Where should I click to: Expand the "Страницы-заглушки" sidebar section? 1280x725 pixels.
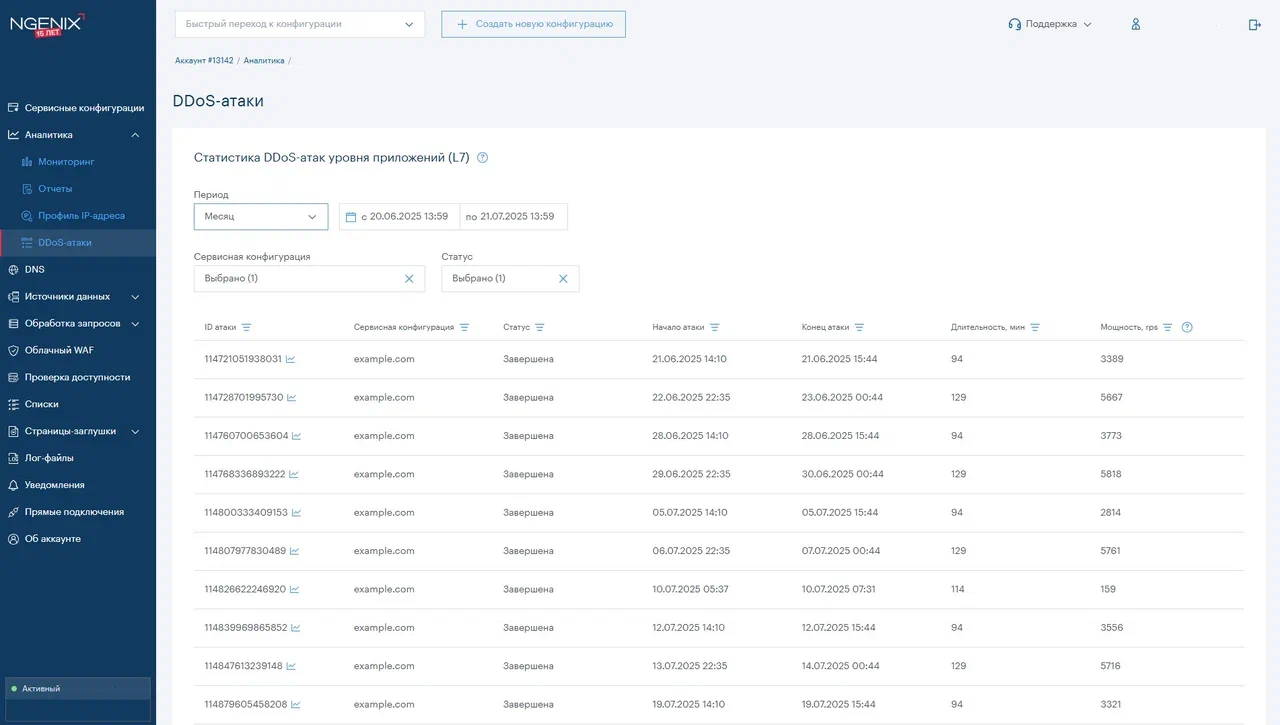pyautogui.click(x=77, y=431)
